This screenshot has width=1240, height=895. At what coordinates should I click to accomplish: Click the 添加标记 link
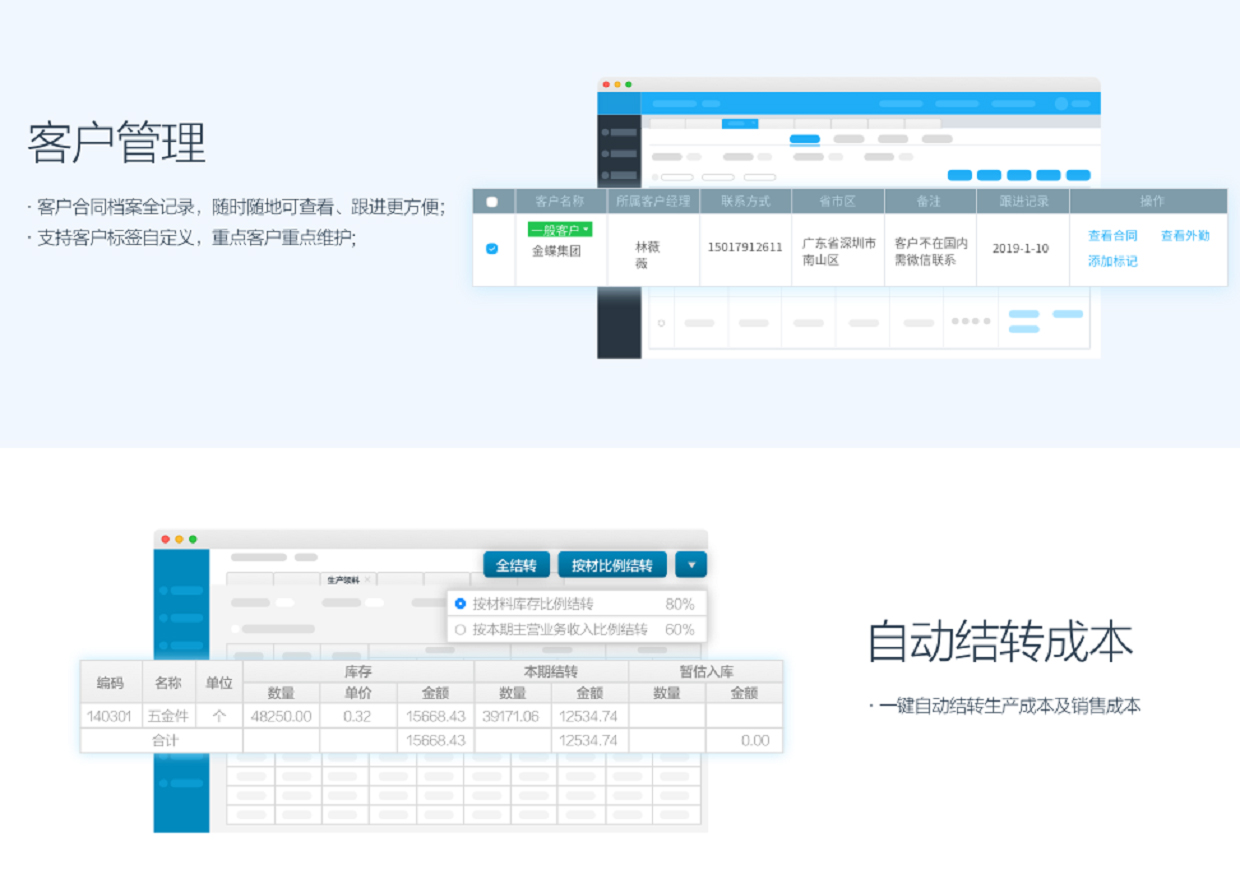coord(1113,261)
